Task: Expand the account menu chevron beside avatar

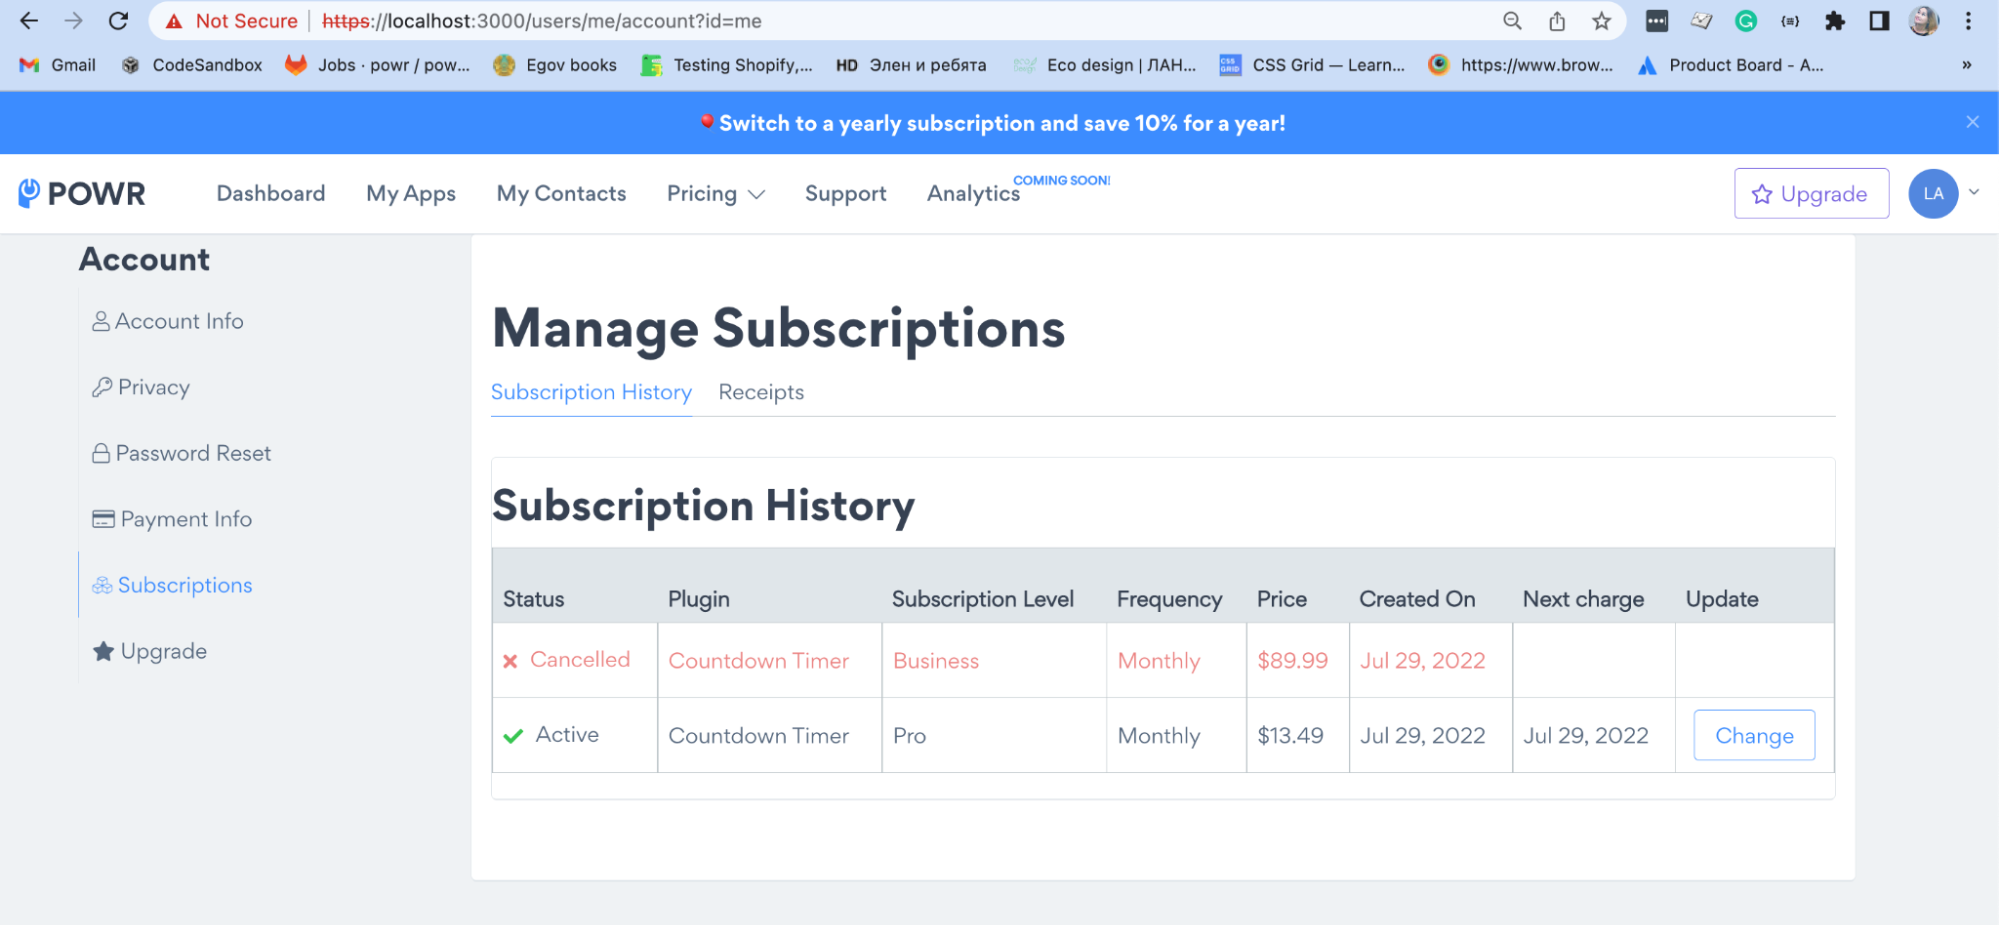Action: click(x=1974, y=192)
